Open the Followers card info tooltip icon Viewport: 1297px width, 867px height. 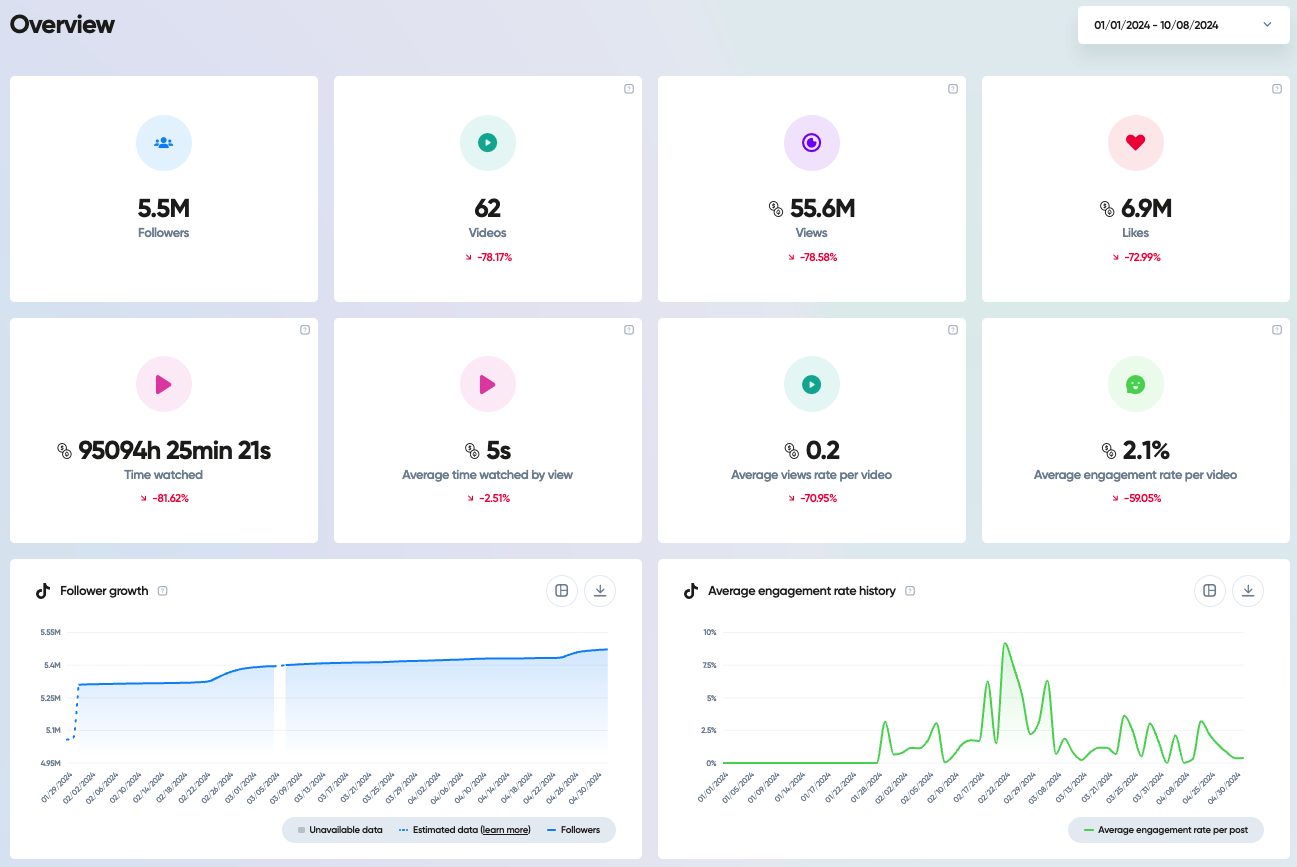305,89
